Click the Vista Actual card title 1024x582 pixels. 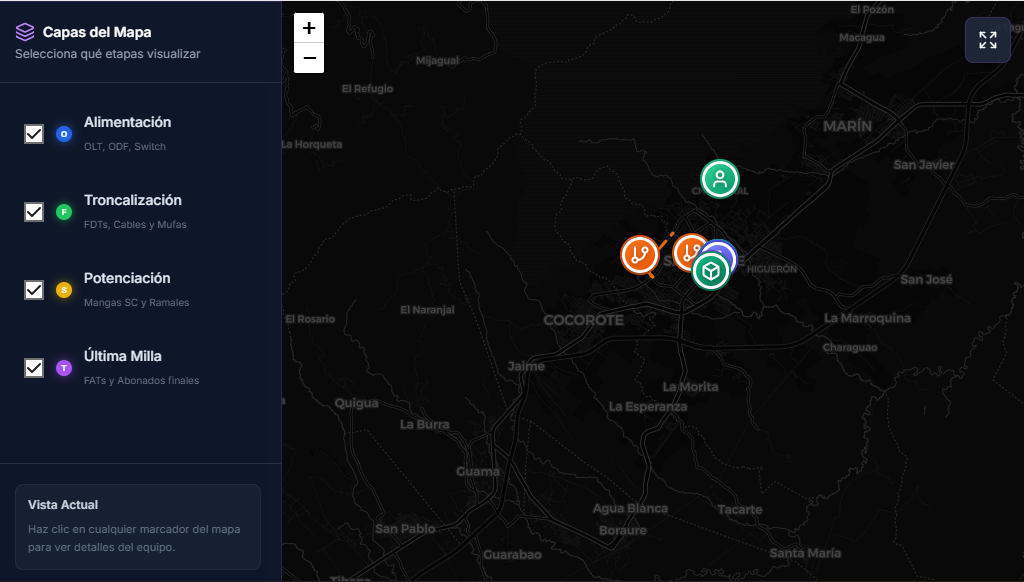(63, 505)
